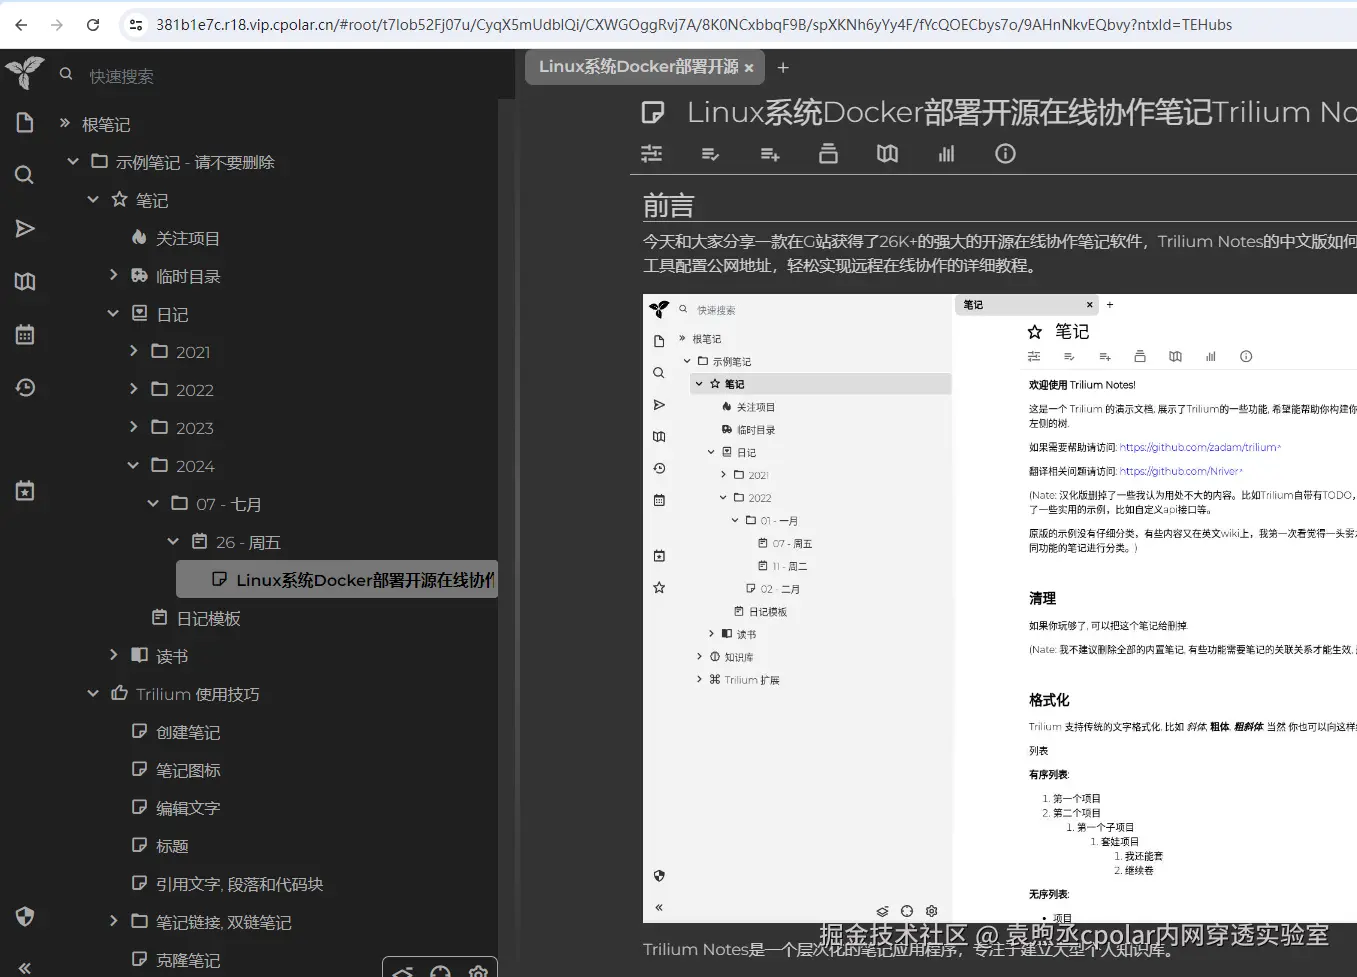Open the note map launcher icon
This screenshot has width=1357, height=977.
coord(25,282)
